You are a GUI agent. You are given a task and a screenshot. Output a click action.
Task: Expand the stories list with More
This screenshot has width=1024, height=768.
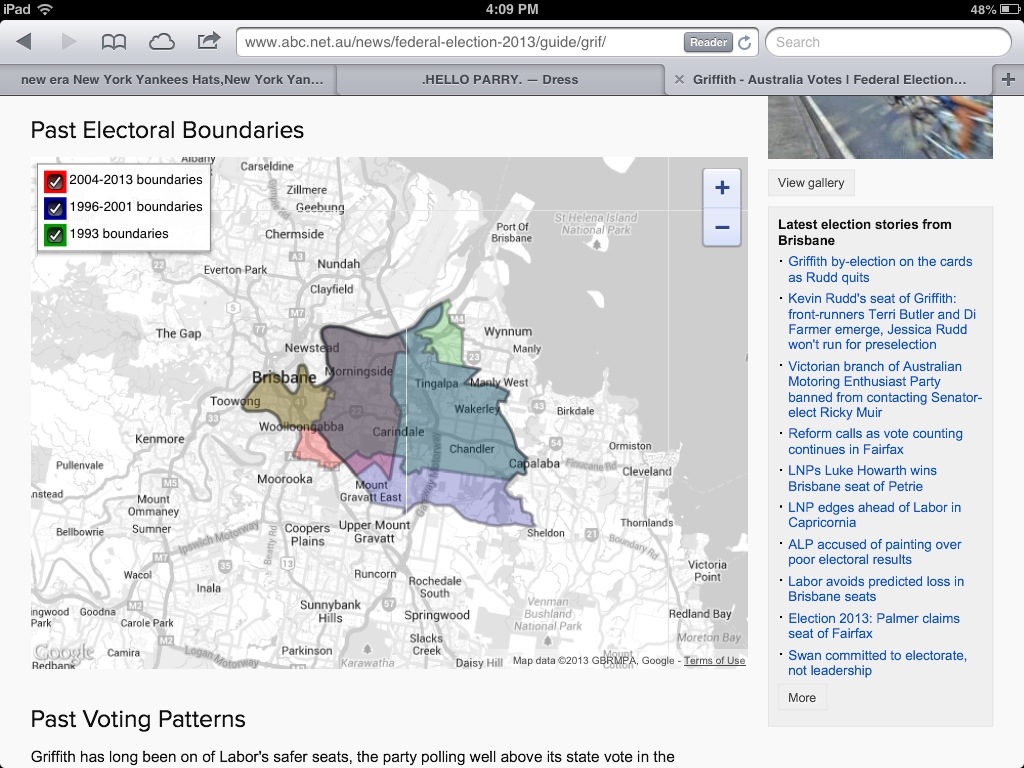pyautogui.click(x=801, y=698)
